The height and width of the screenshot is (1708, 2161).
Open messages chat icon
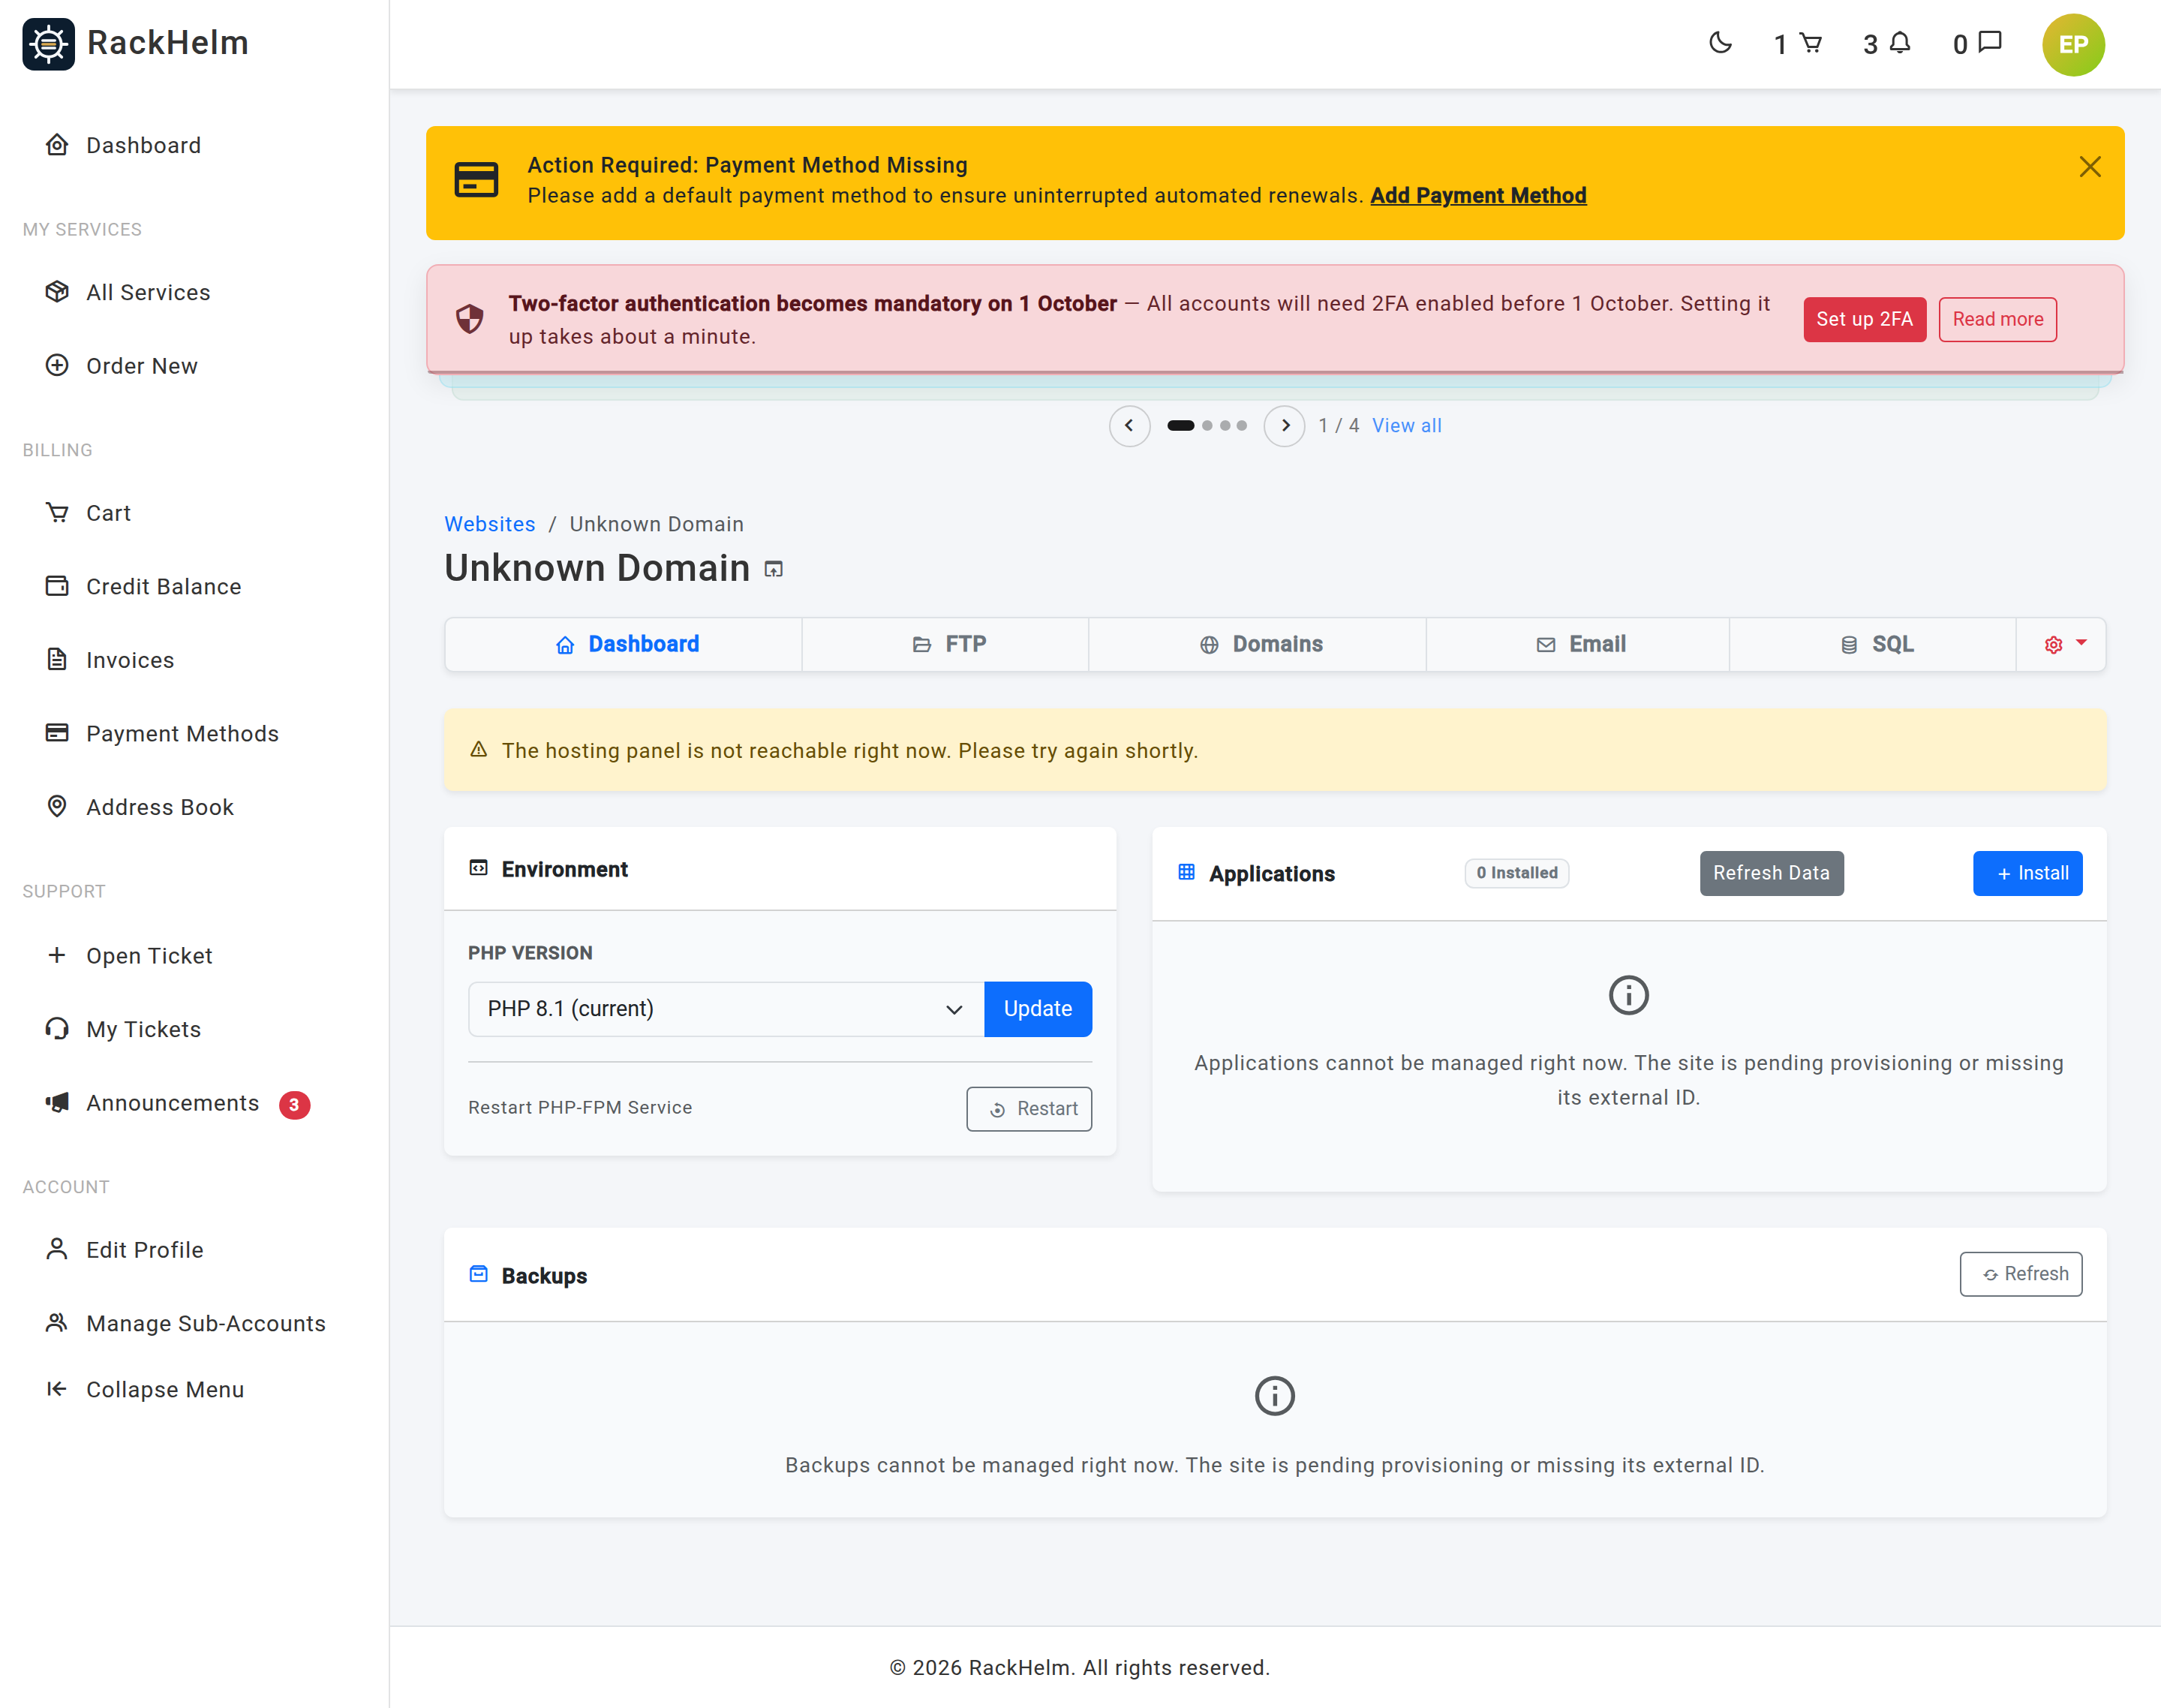(x=1990, y=43)
